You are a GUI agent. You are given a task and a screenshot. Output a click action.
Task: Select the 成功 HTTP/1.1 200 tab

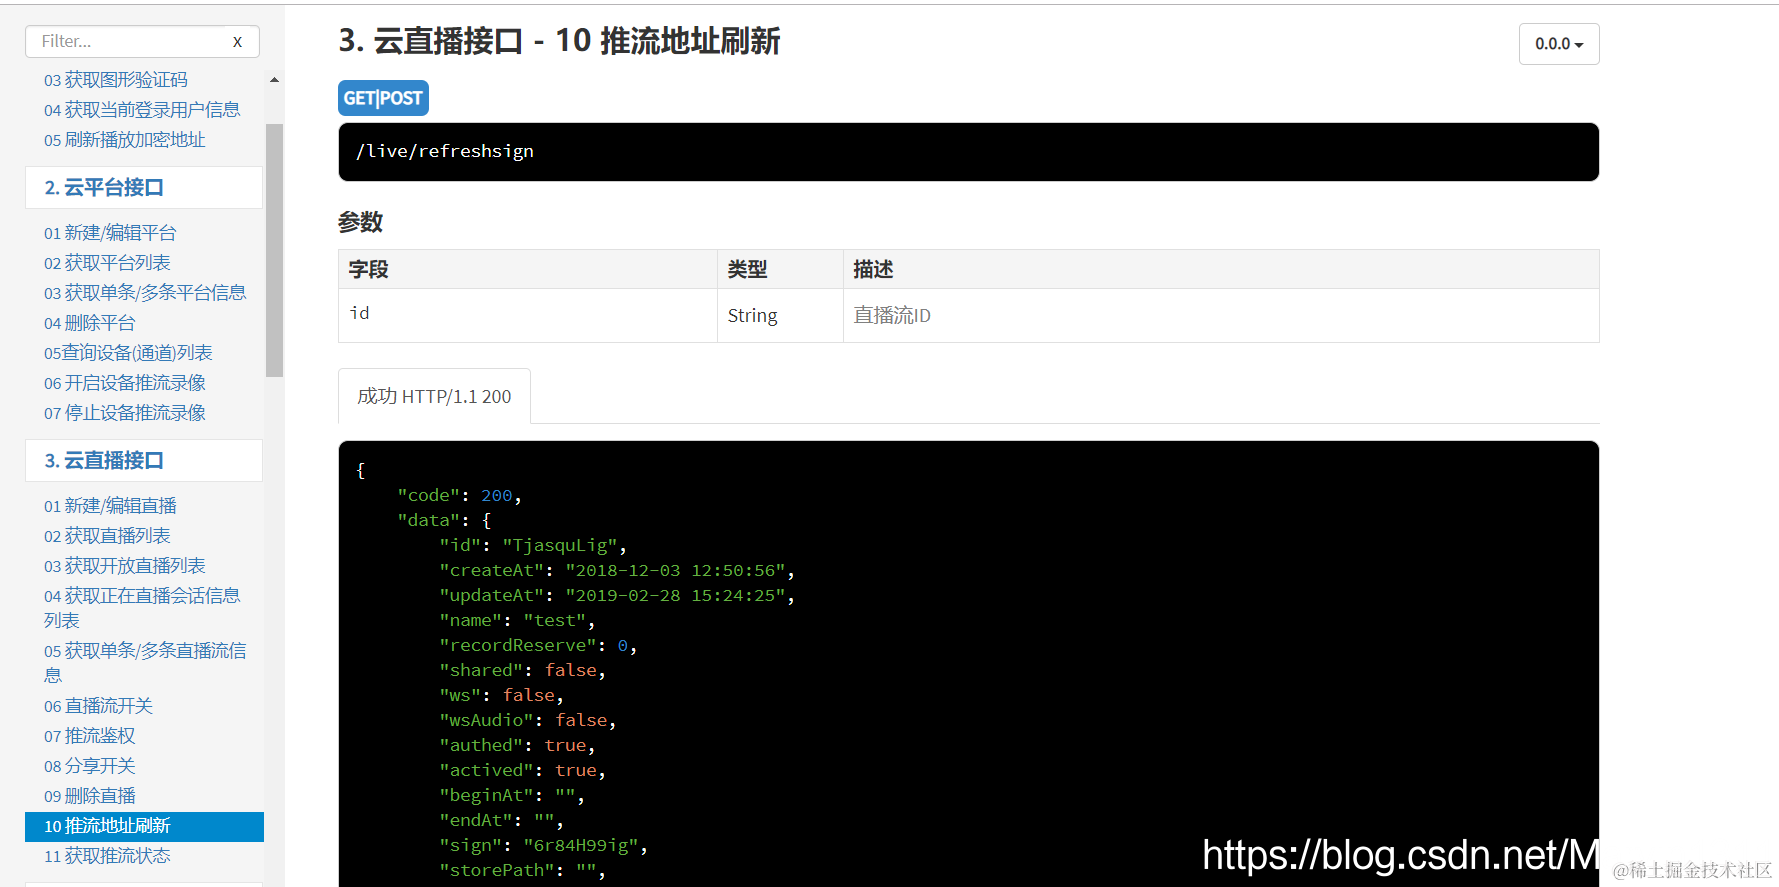tap(434, 397)
